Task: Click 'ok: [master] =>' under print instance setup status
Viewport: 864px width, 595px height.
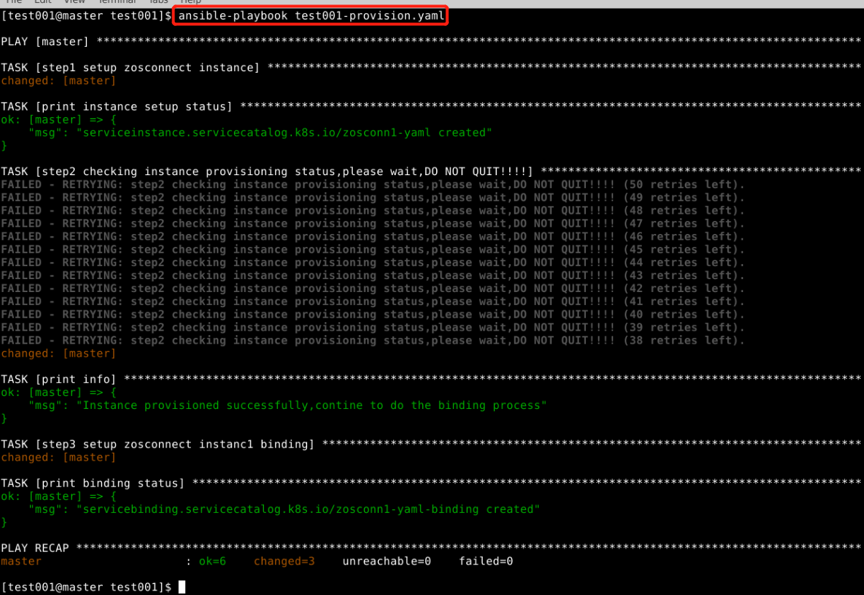Action: (58, 120)
